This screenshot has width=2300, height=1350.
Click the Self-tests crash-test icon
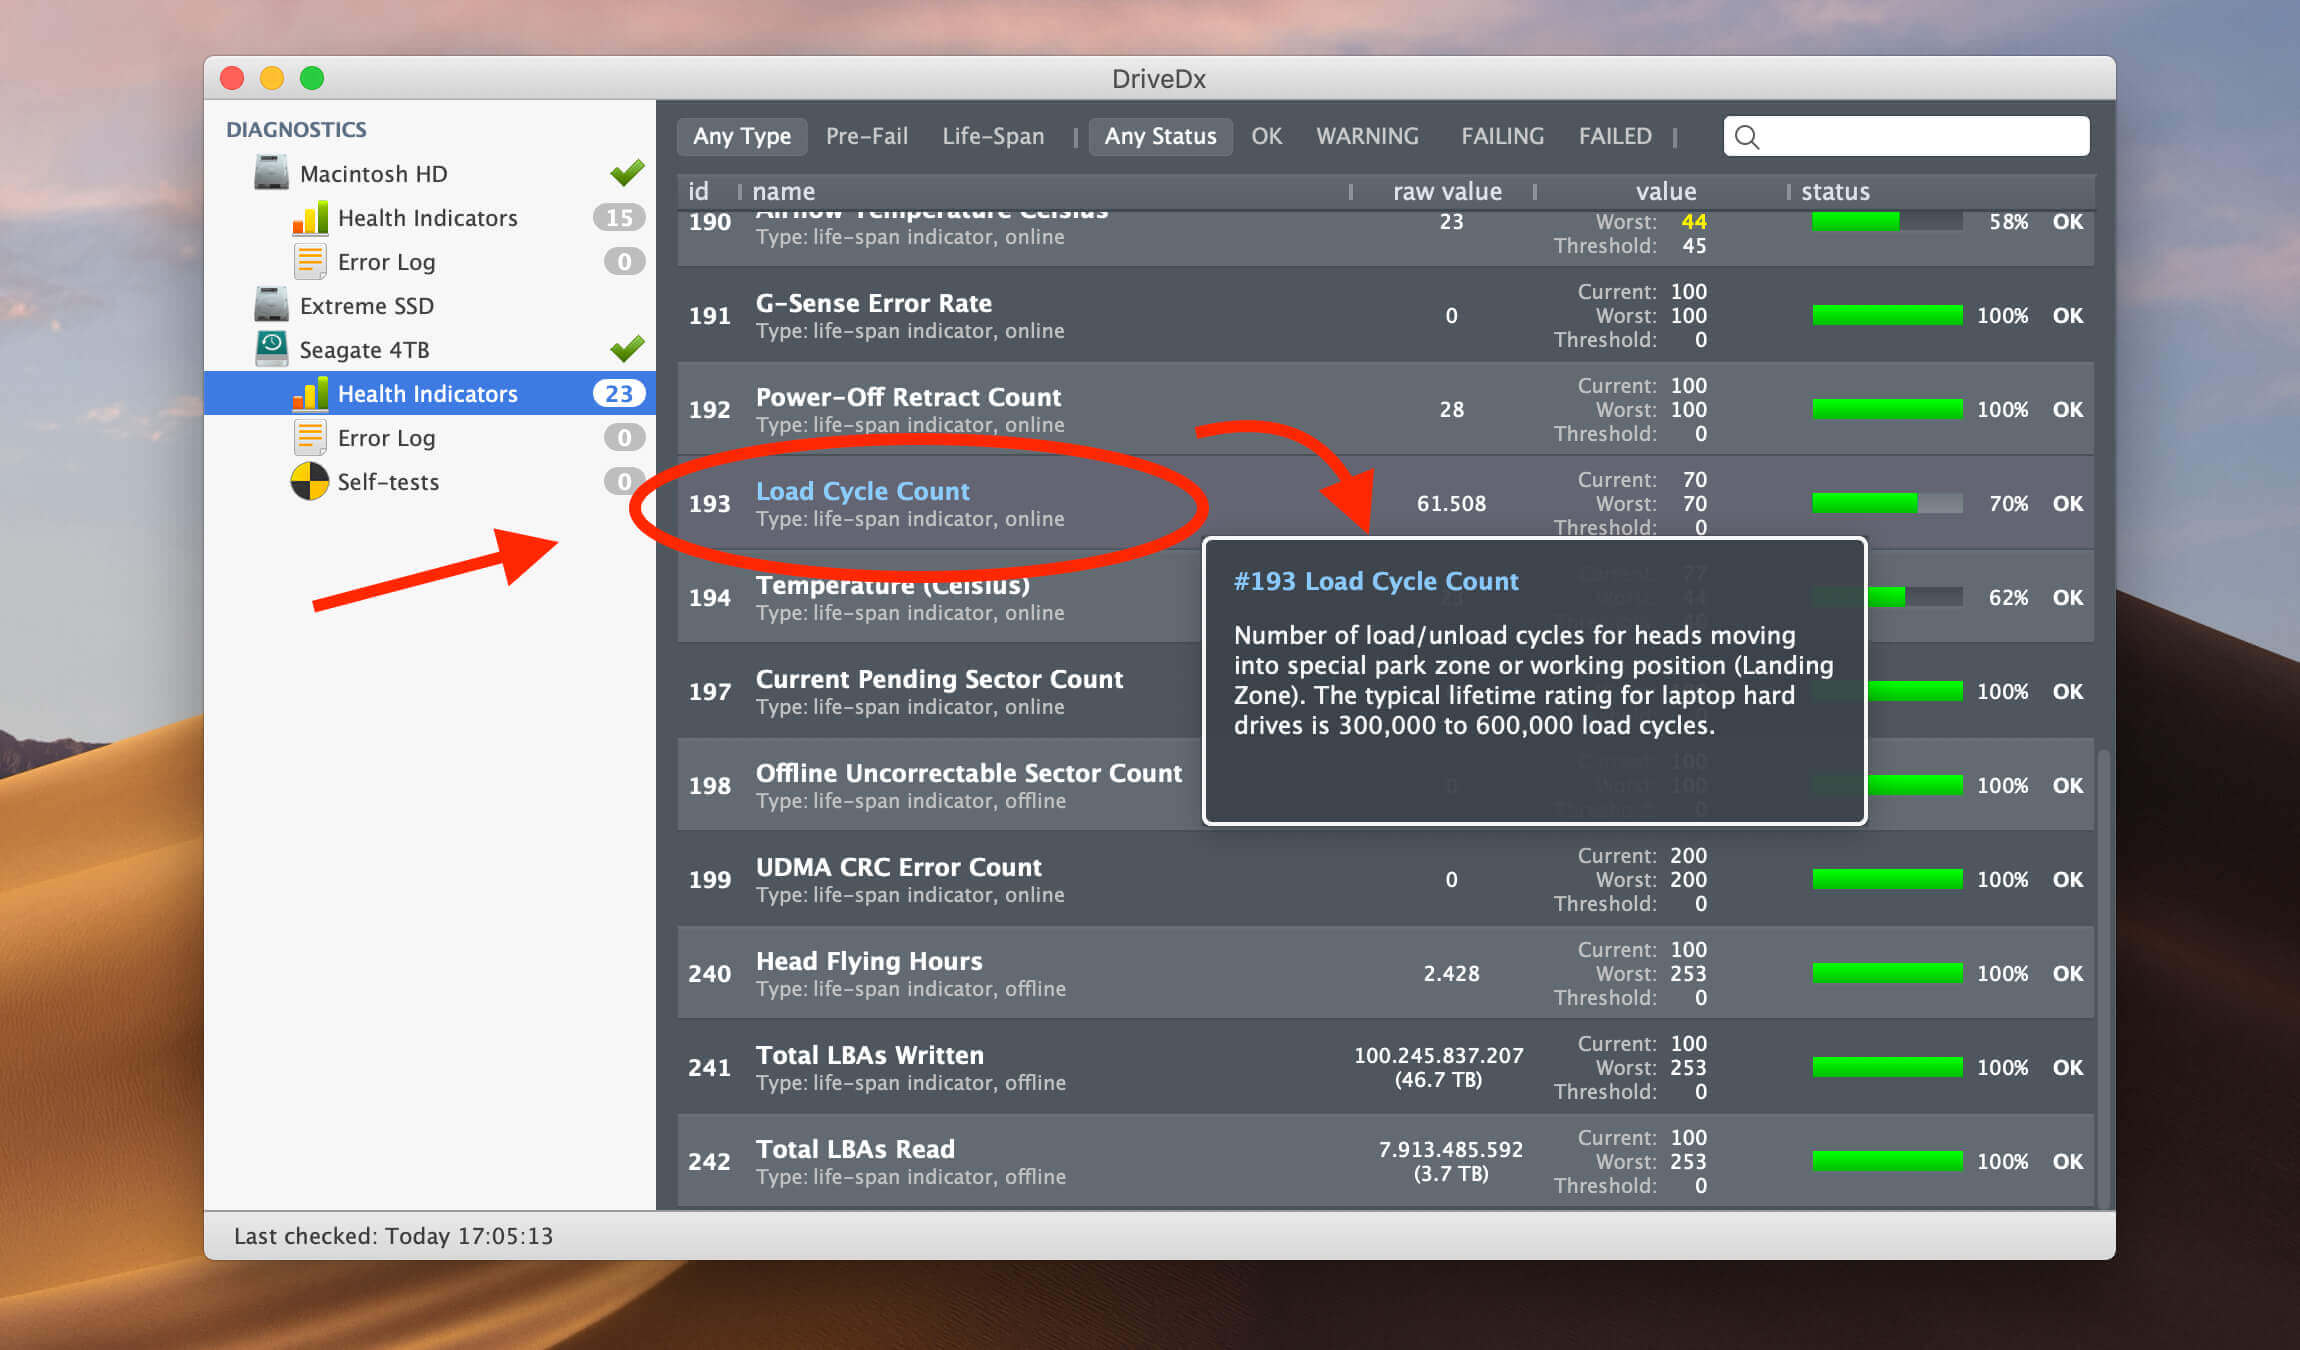[x=310, y=481]
